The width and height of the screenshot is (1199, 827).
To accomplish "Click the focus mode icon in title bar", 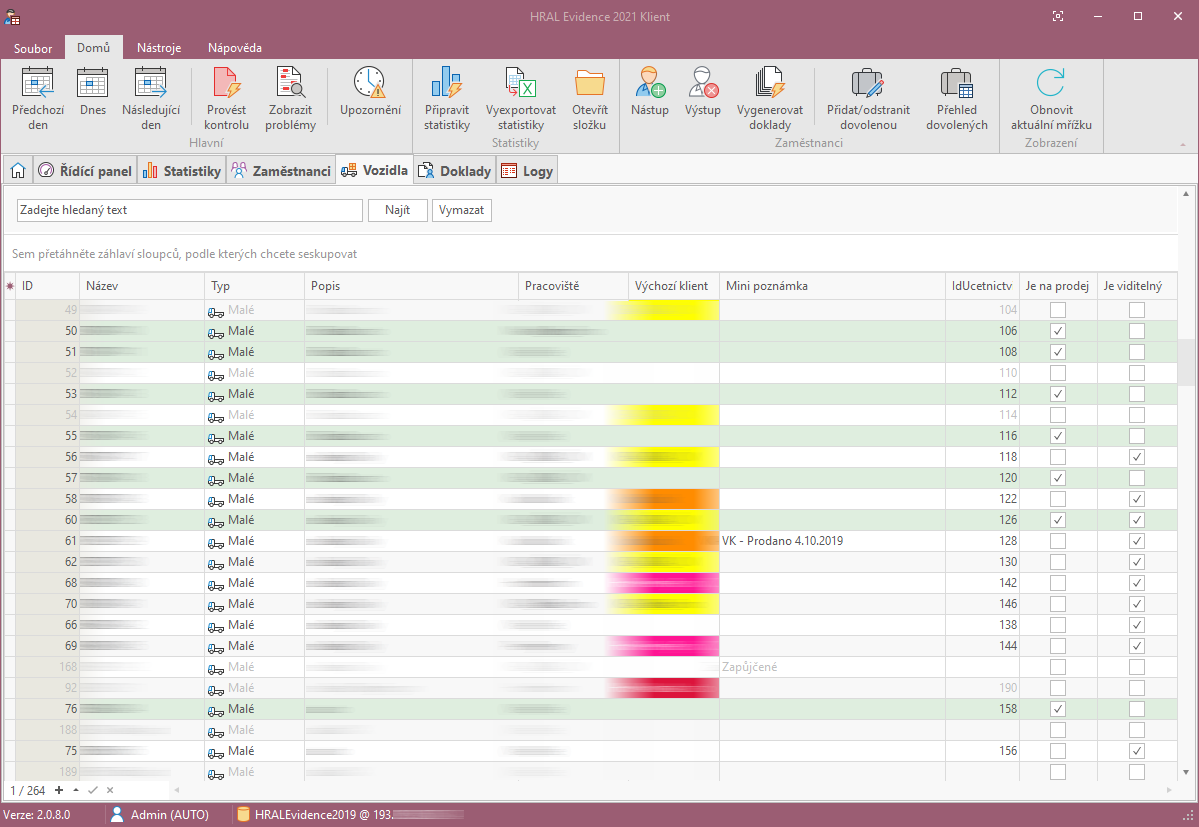I will pyautogui.click(x=1058, y=16).
